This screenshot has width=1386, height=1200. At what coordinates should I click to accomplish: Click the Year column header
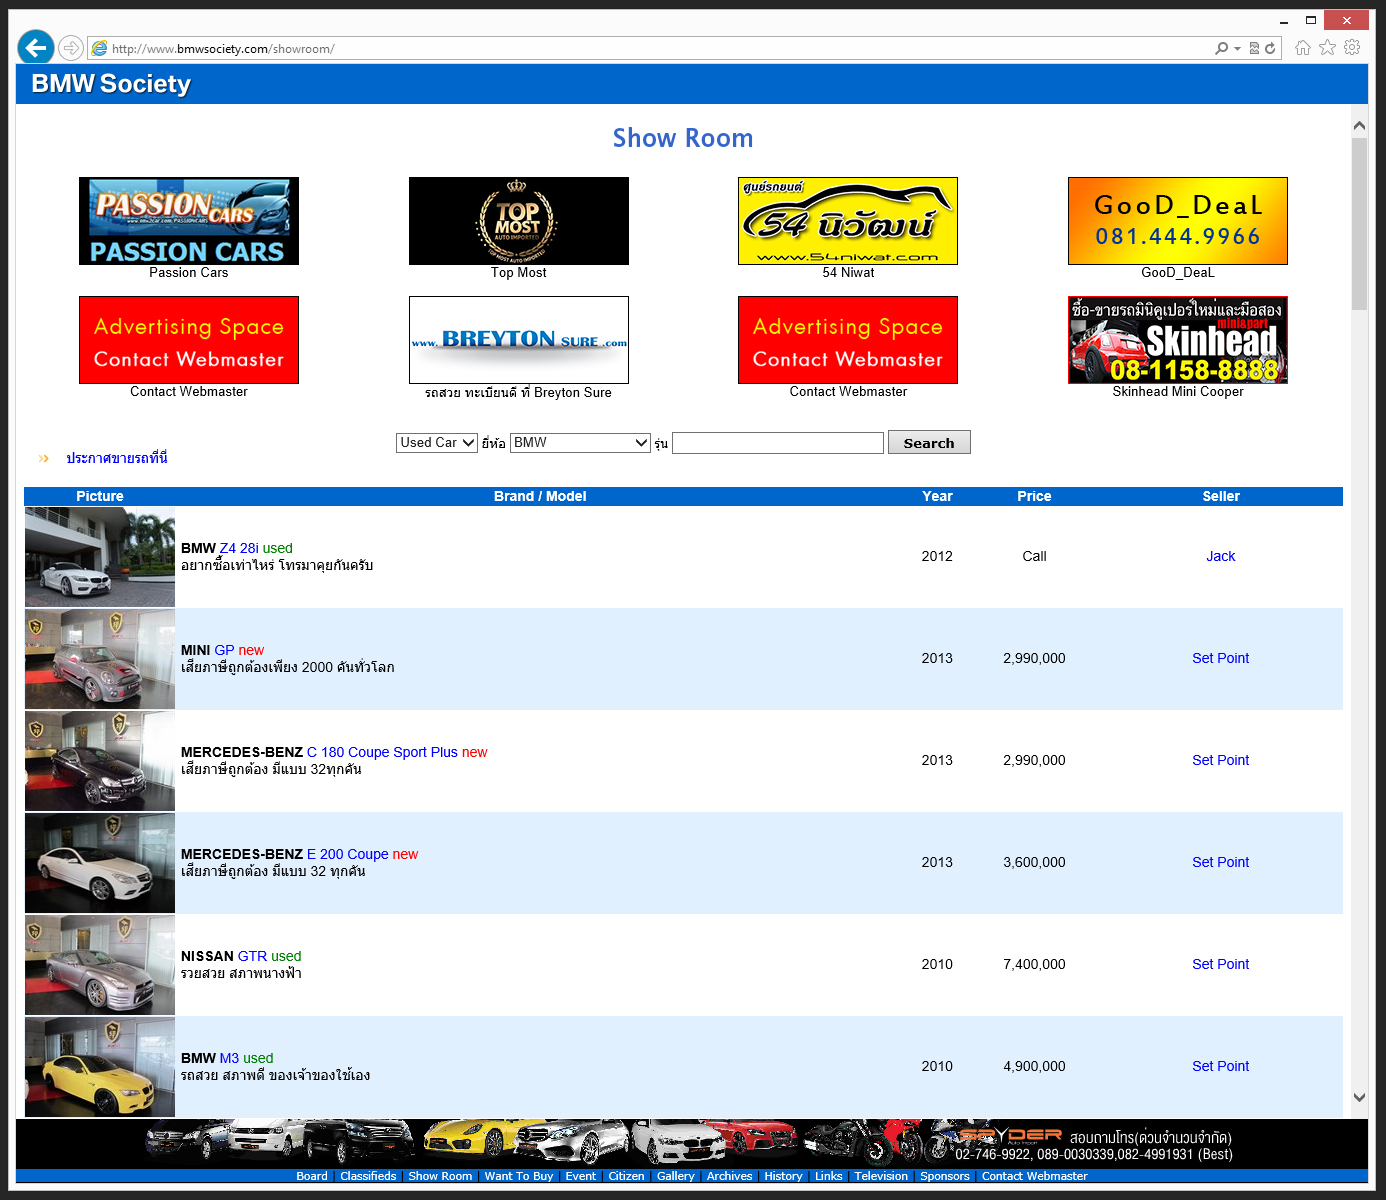[x=937, y=496]
